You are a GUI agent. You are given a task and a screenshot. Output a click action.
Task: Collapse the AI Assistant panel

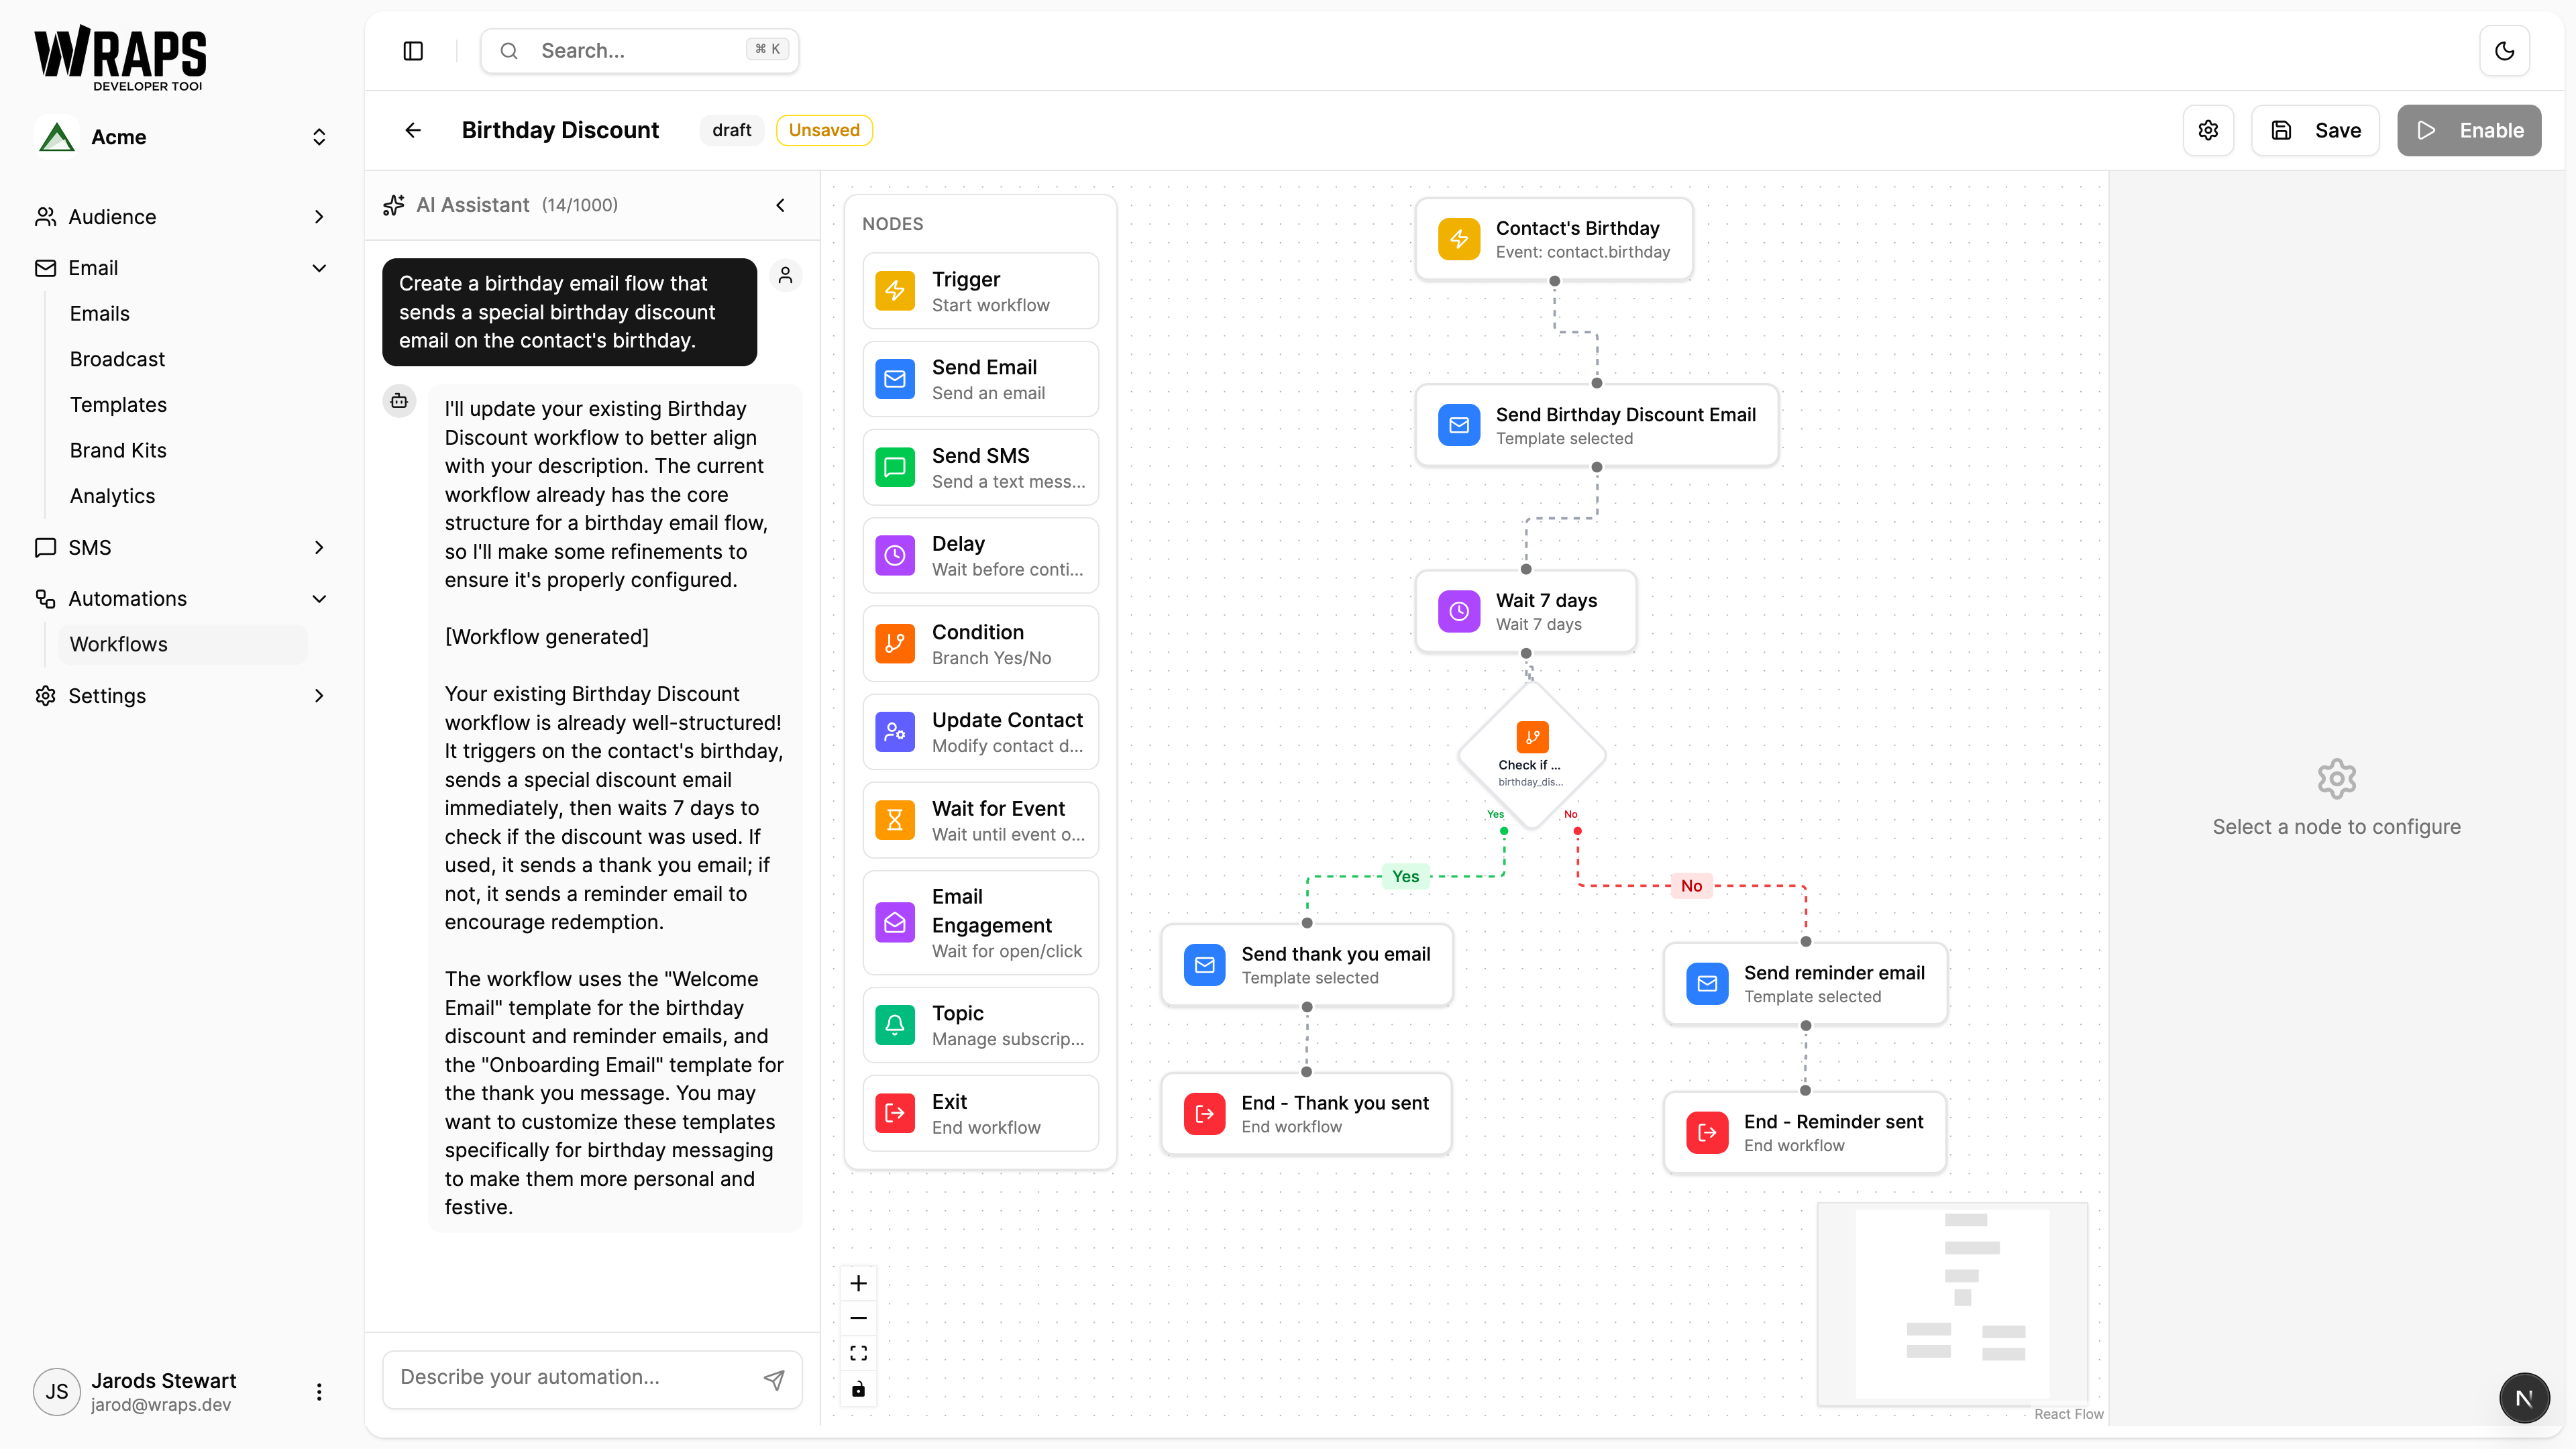780,205
